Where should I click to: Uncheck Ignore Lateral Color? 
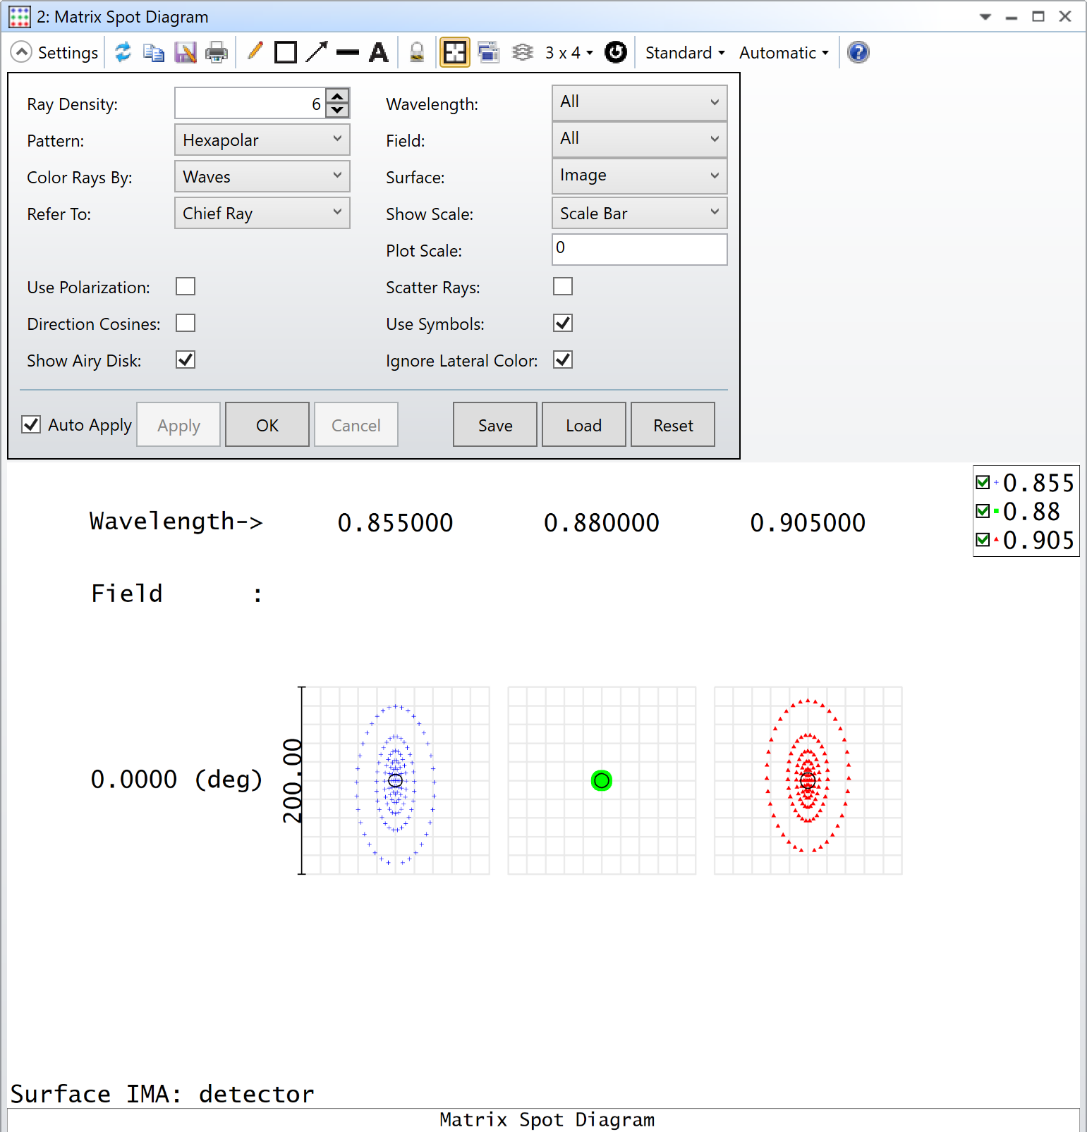coord(563,360)
